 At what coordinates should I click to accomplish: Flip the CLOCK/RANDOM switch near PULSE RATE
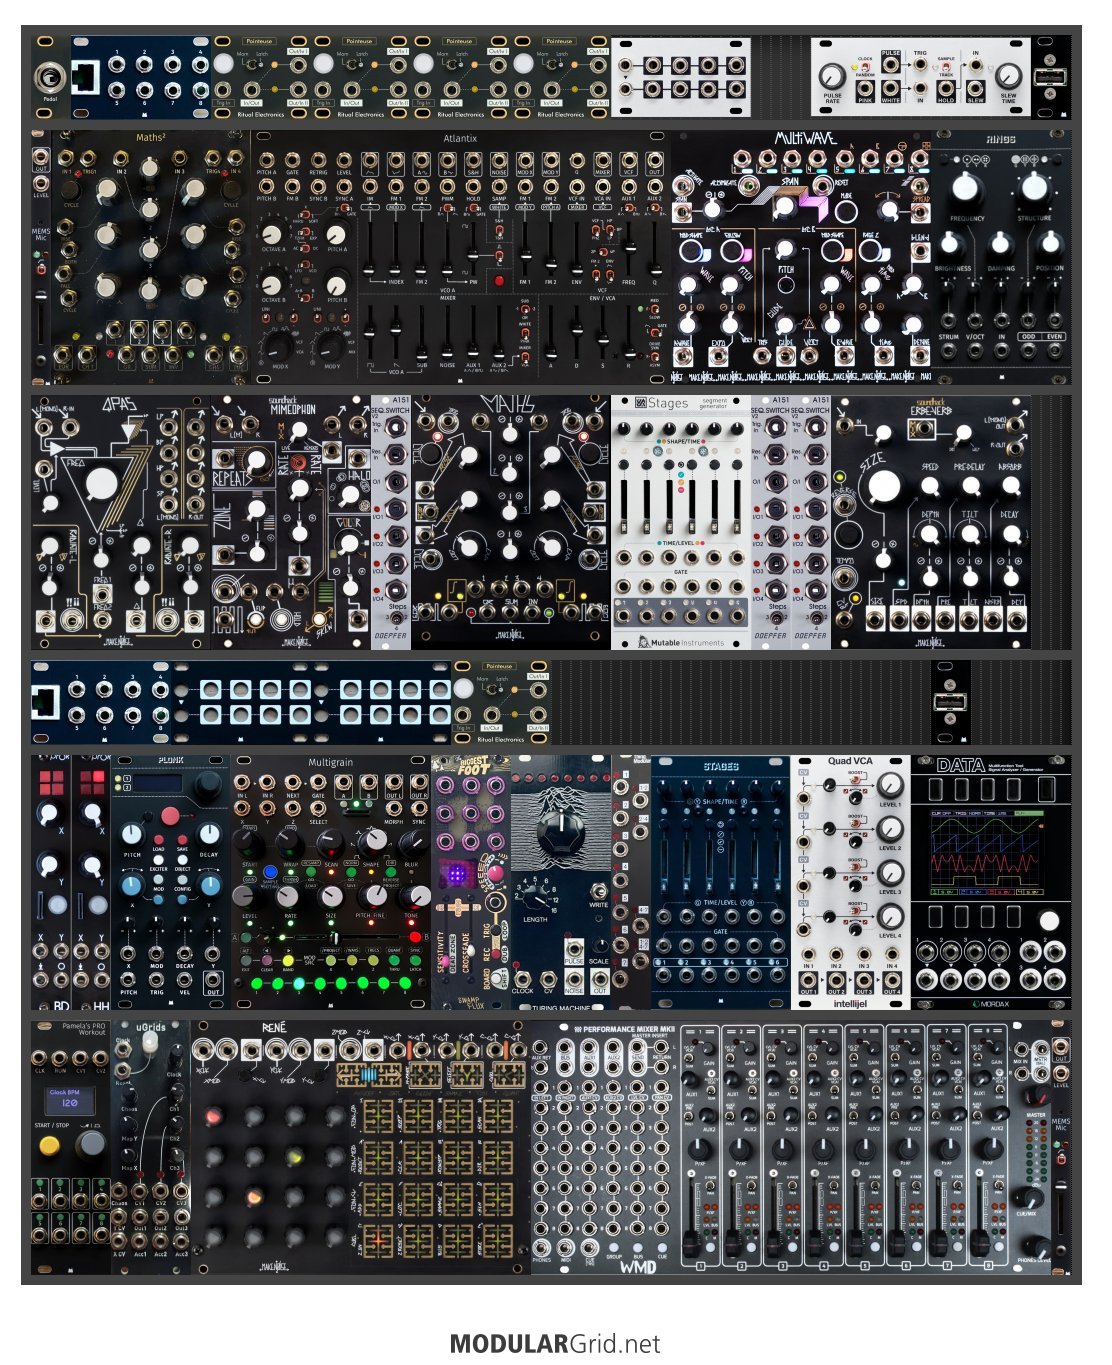(x=865, y=67)
